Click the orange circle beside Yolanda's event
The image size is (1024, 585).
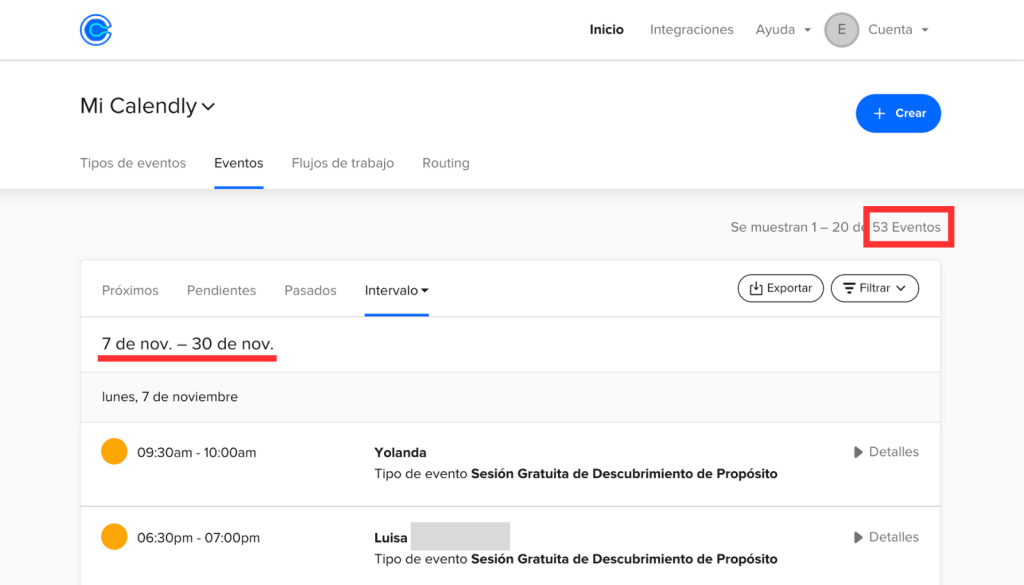114,452
